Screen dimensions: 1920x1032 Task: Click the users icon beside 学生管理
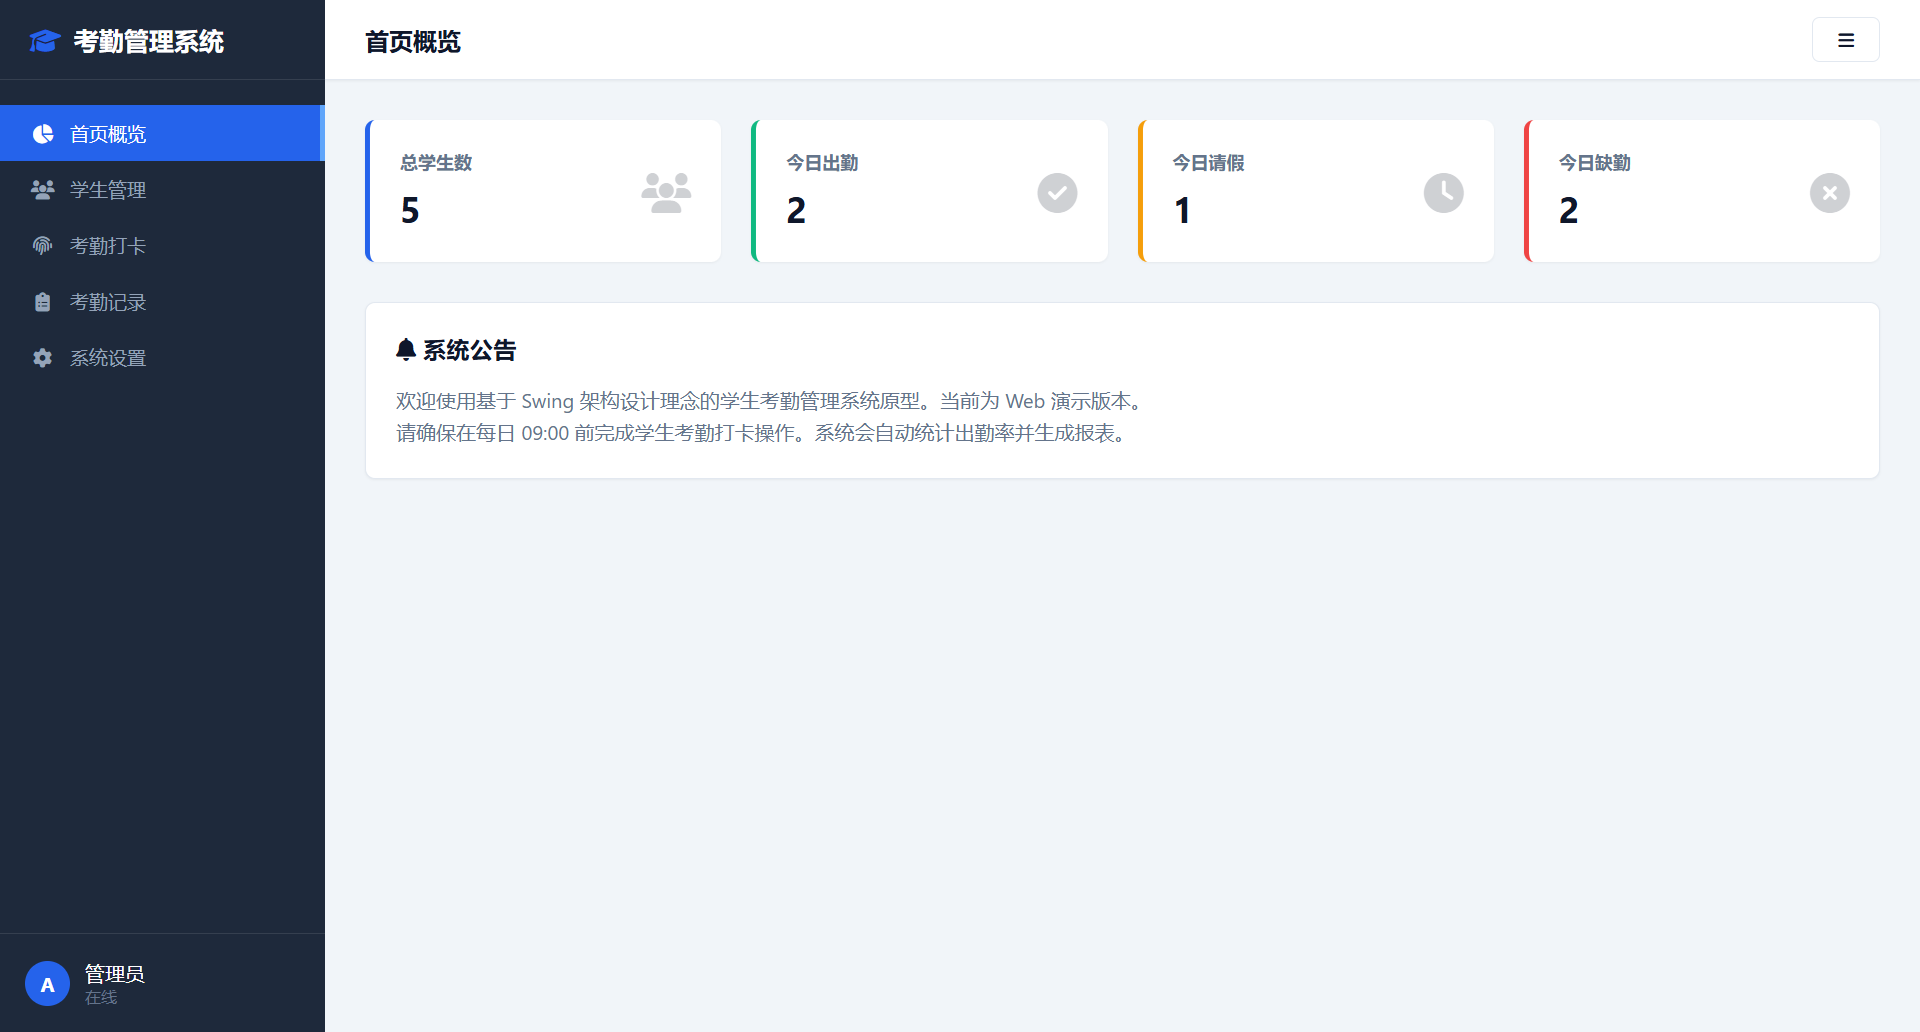43,190
